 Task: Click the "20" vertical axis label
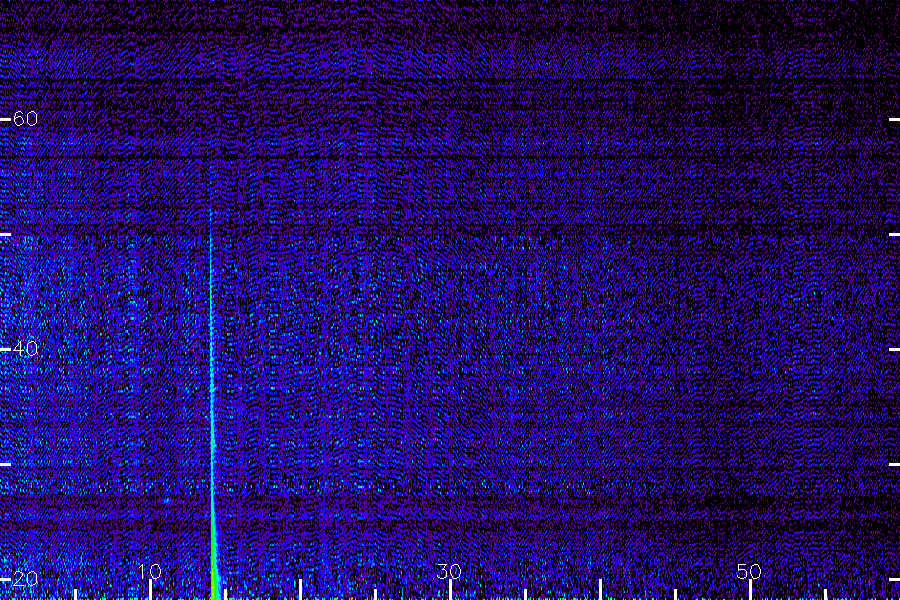[x=25, y=578]
